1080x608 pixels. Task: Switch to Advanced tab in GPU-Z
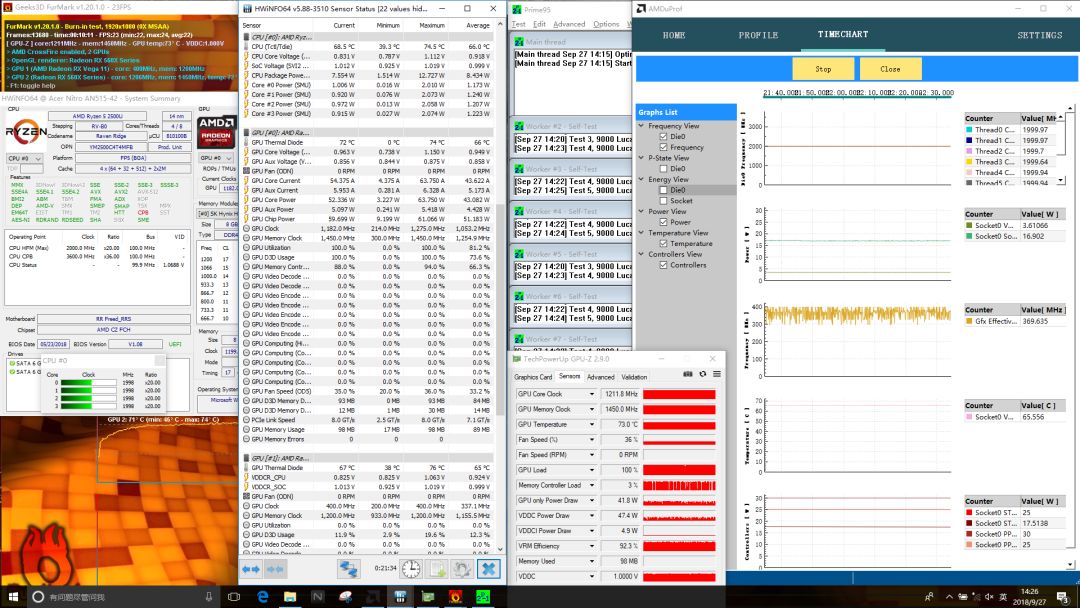pyautogui.click(x=601, y=377)
